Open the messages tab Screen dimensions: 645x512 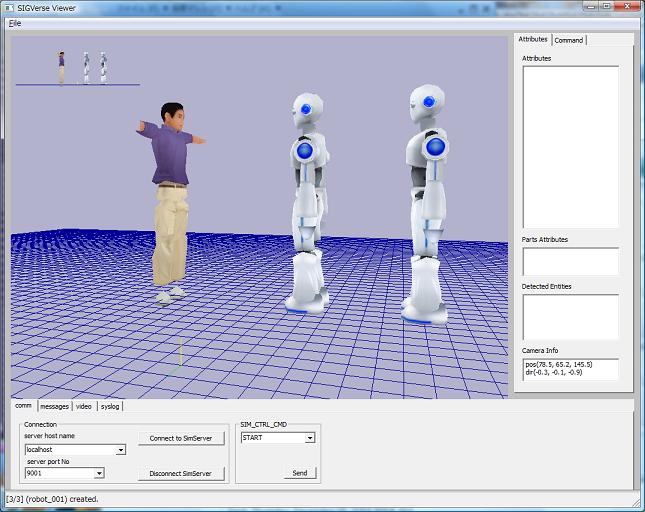tap(54, 406)
